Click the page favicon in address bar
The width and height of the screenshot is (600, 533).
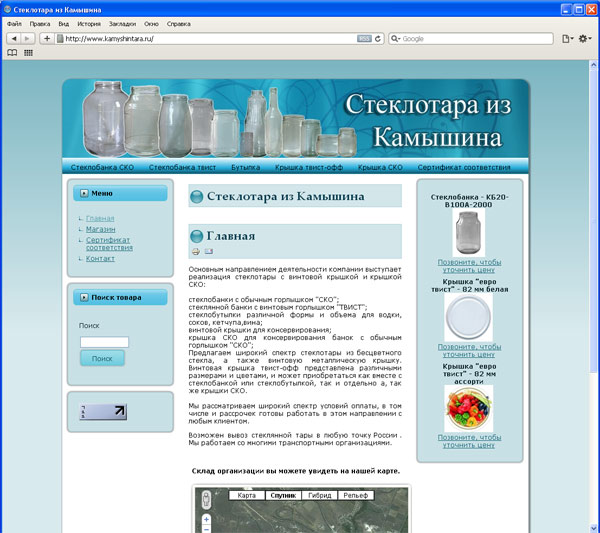[x=60, y=39]
